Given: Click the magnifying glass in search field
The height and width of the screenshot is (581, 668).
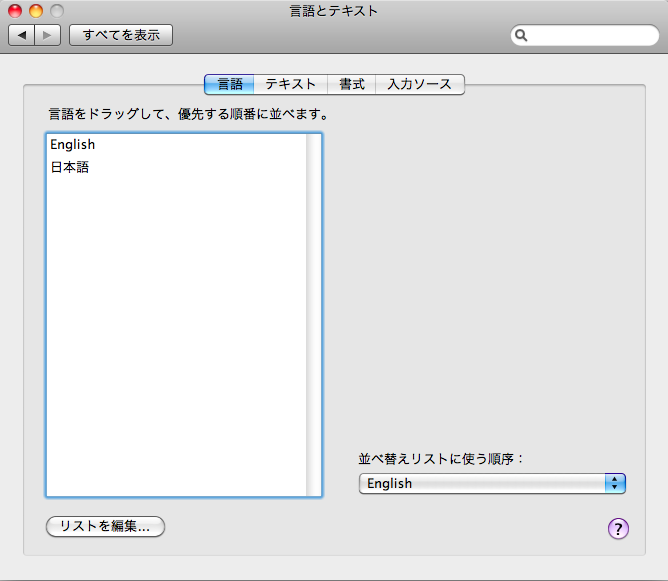Looking at the screenshot, I should pyautogui.click(x=522, y=36).
